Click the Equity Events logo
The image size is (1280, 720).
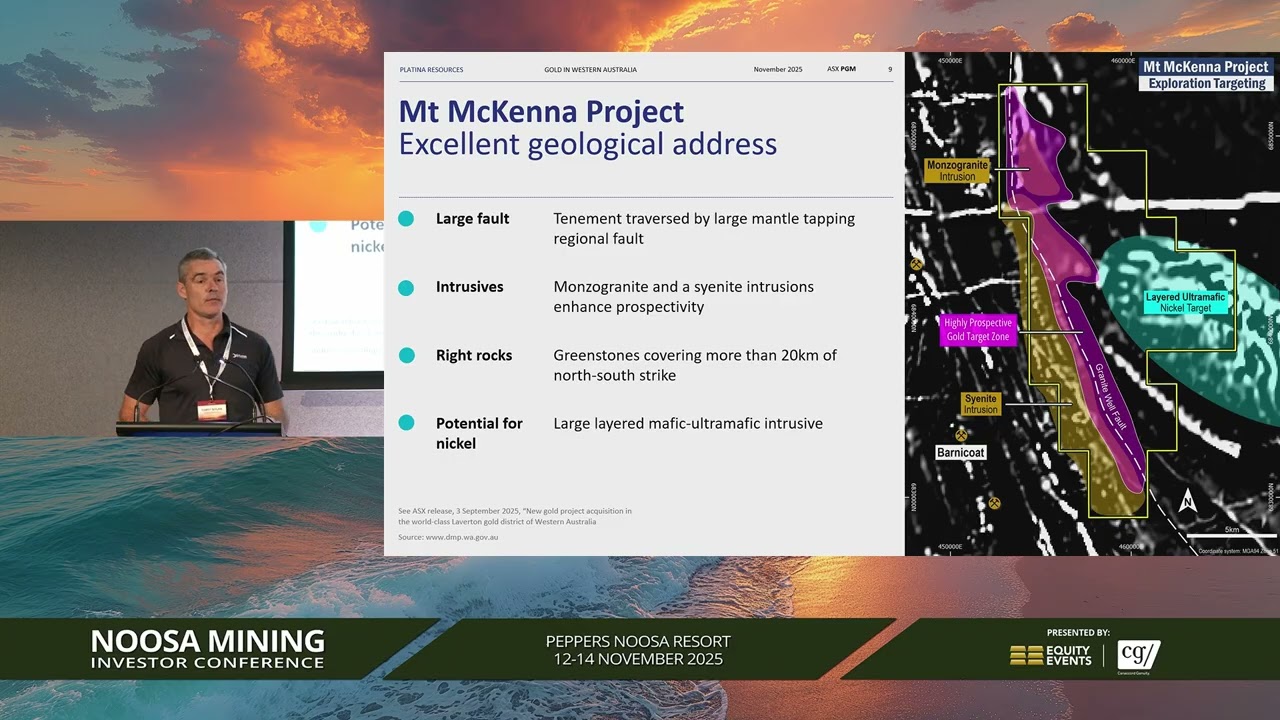click(1051, 656)
